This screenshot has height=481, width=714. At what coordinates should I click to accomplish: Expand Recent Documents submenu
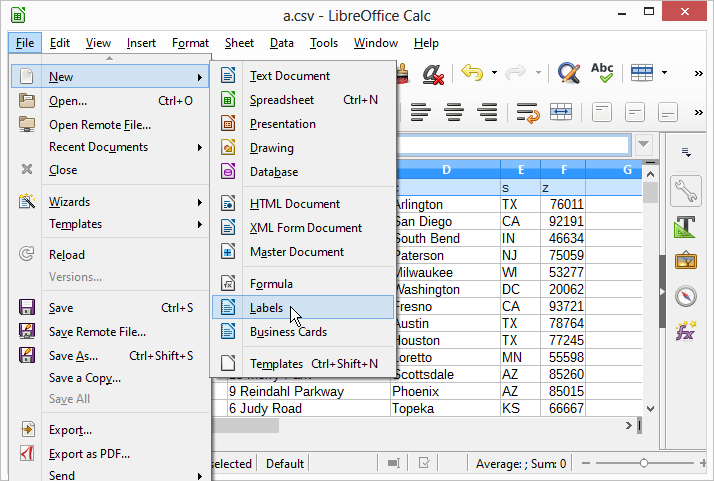click(199, 147)
